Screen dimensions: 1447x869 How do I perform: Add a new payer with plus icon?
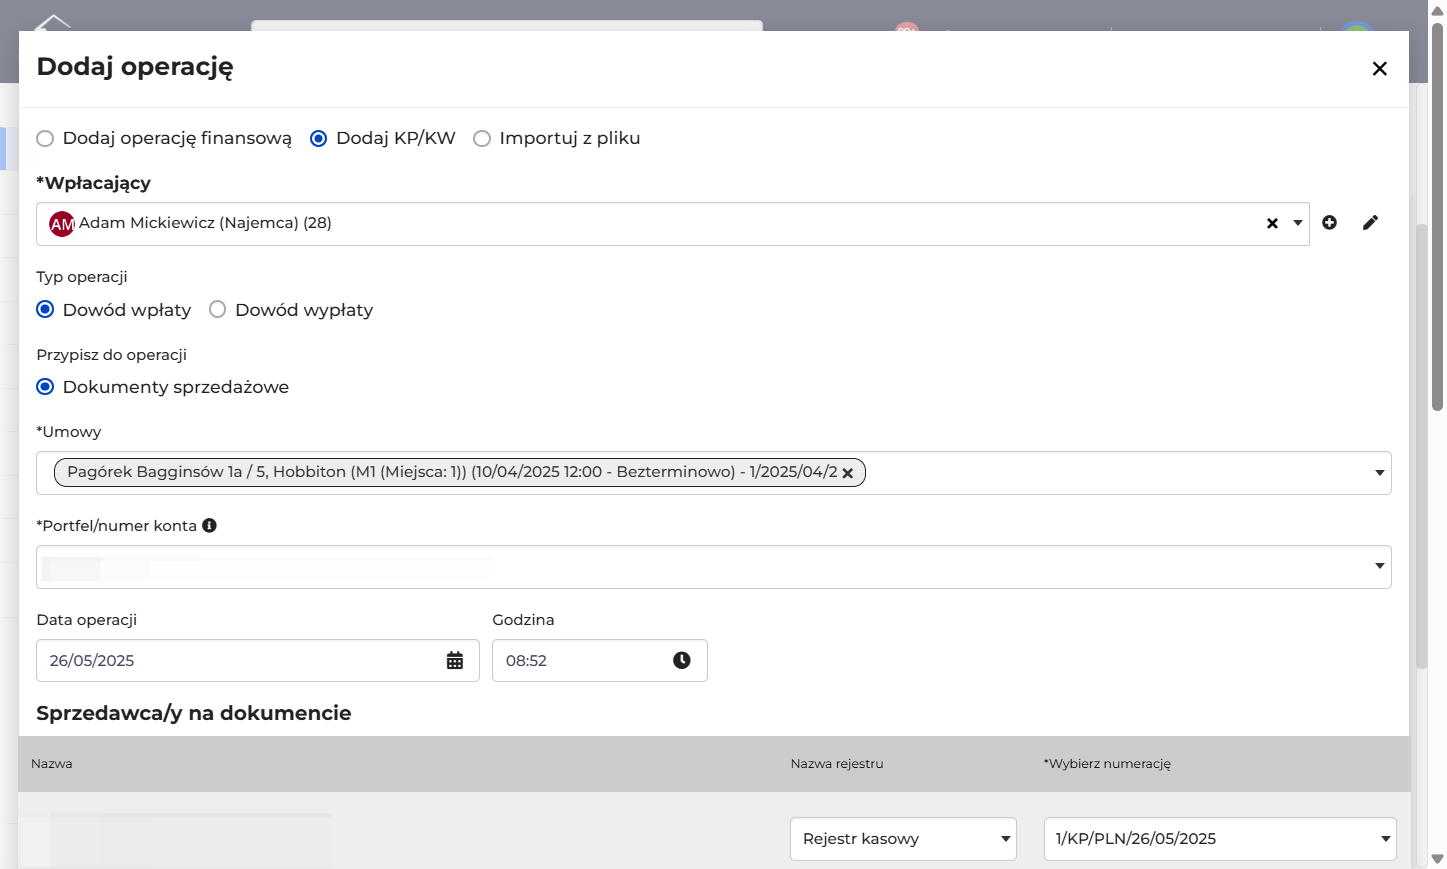click(x=1329, y=223)
